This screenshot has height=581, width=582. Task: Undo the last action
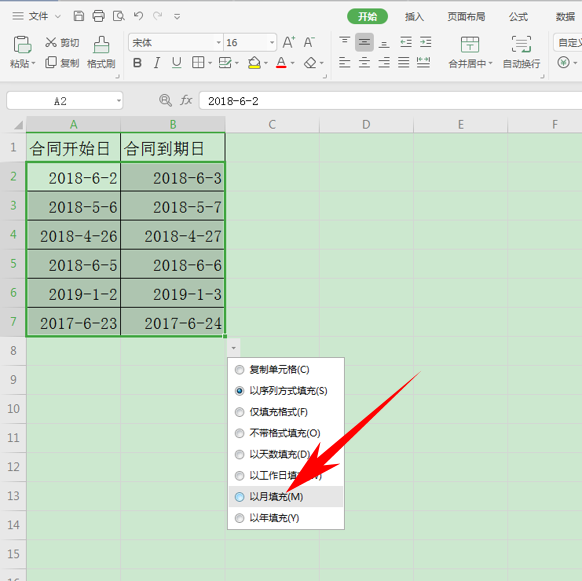click(x=138, y=16)
